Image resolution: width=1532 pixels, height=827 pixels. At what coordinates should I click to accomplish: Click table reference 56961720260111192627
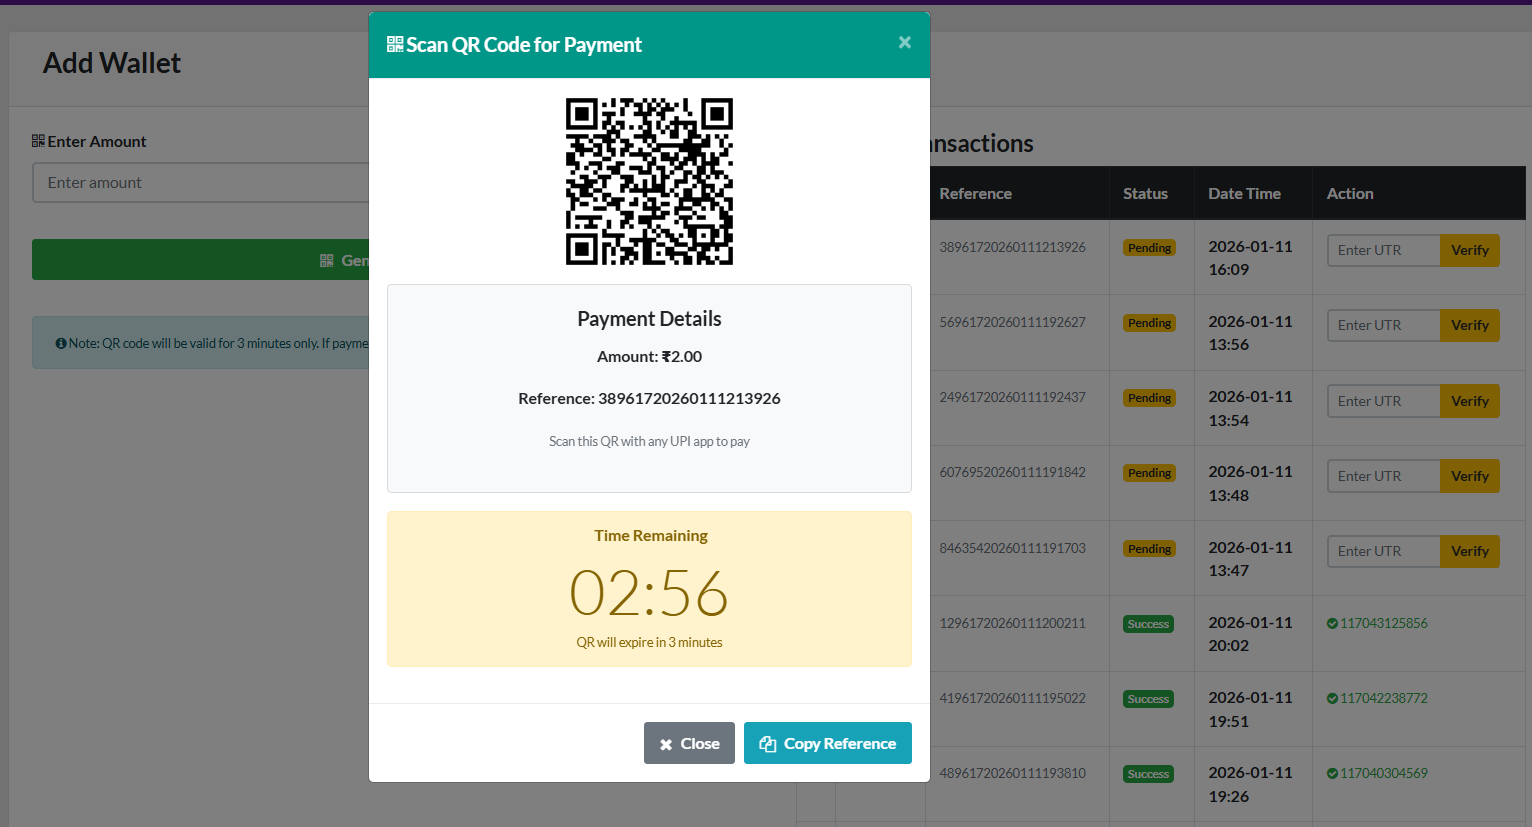tap(1012, 322)
